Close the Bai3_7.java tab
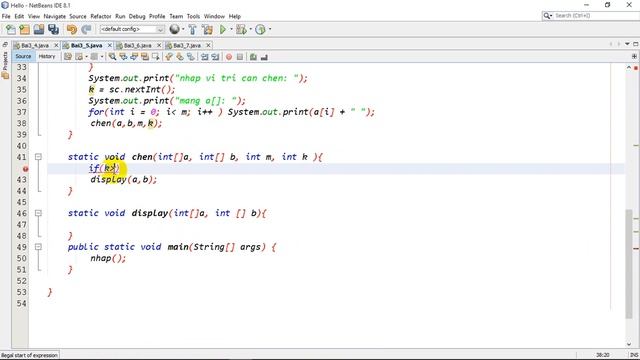 [x=208, y=45]
